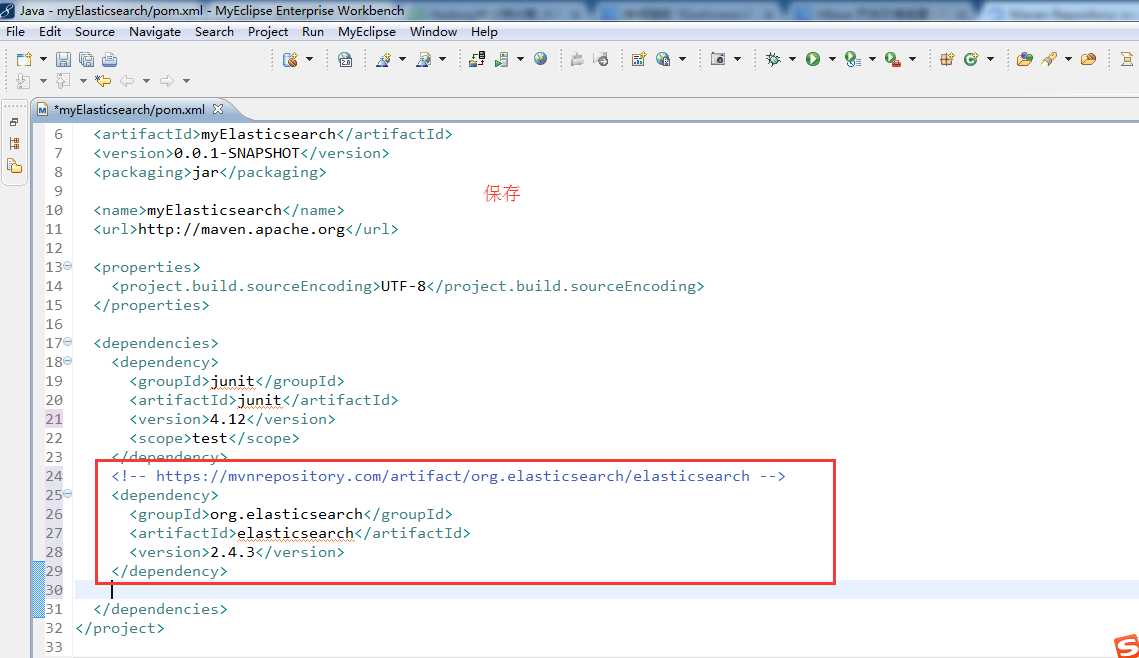Click the junit version 4.12 text
The height and width of the screenshot is (658, 1139).
coord(228,419)
